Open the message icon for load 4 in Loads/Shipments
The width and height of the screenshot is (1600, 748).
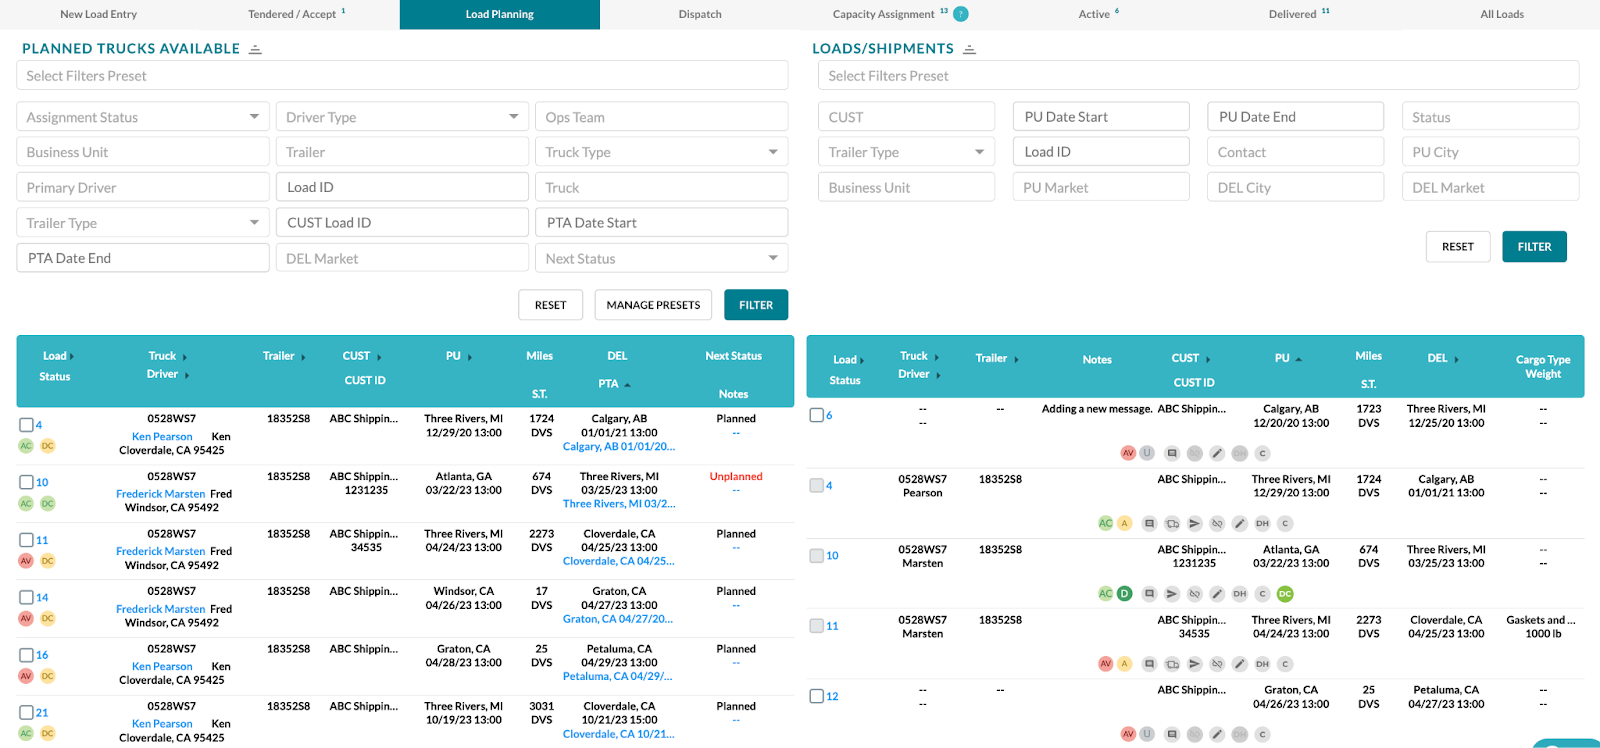[1149, 523]
